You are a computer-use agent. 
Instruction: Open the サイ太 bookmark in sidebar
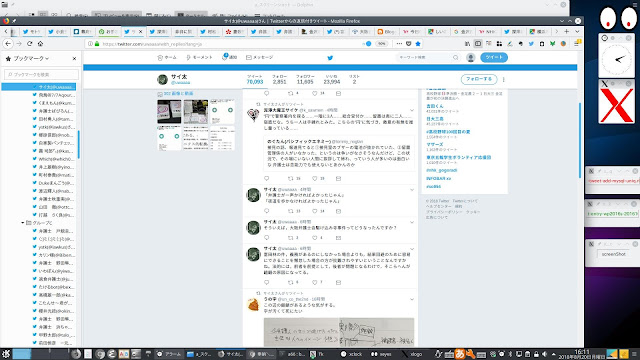click(39, 87)
